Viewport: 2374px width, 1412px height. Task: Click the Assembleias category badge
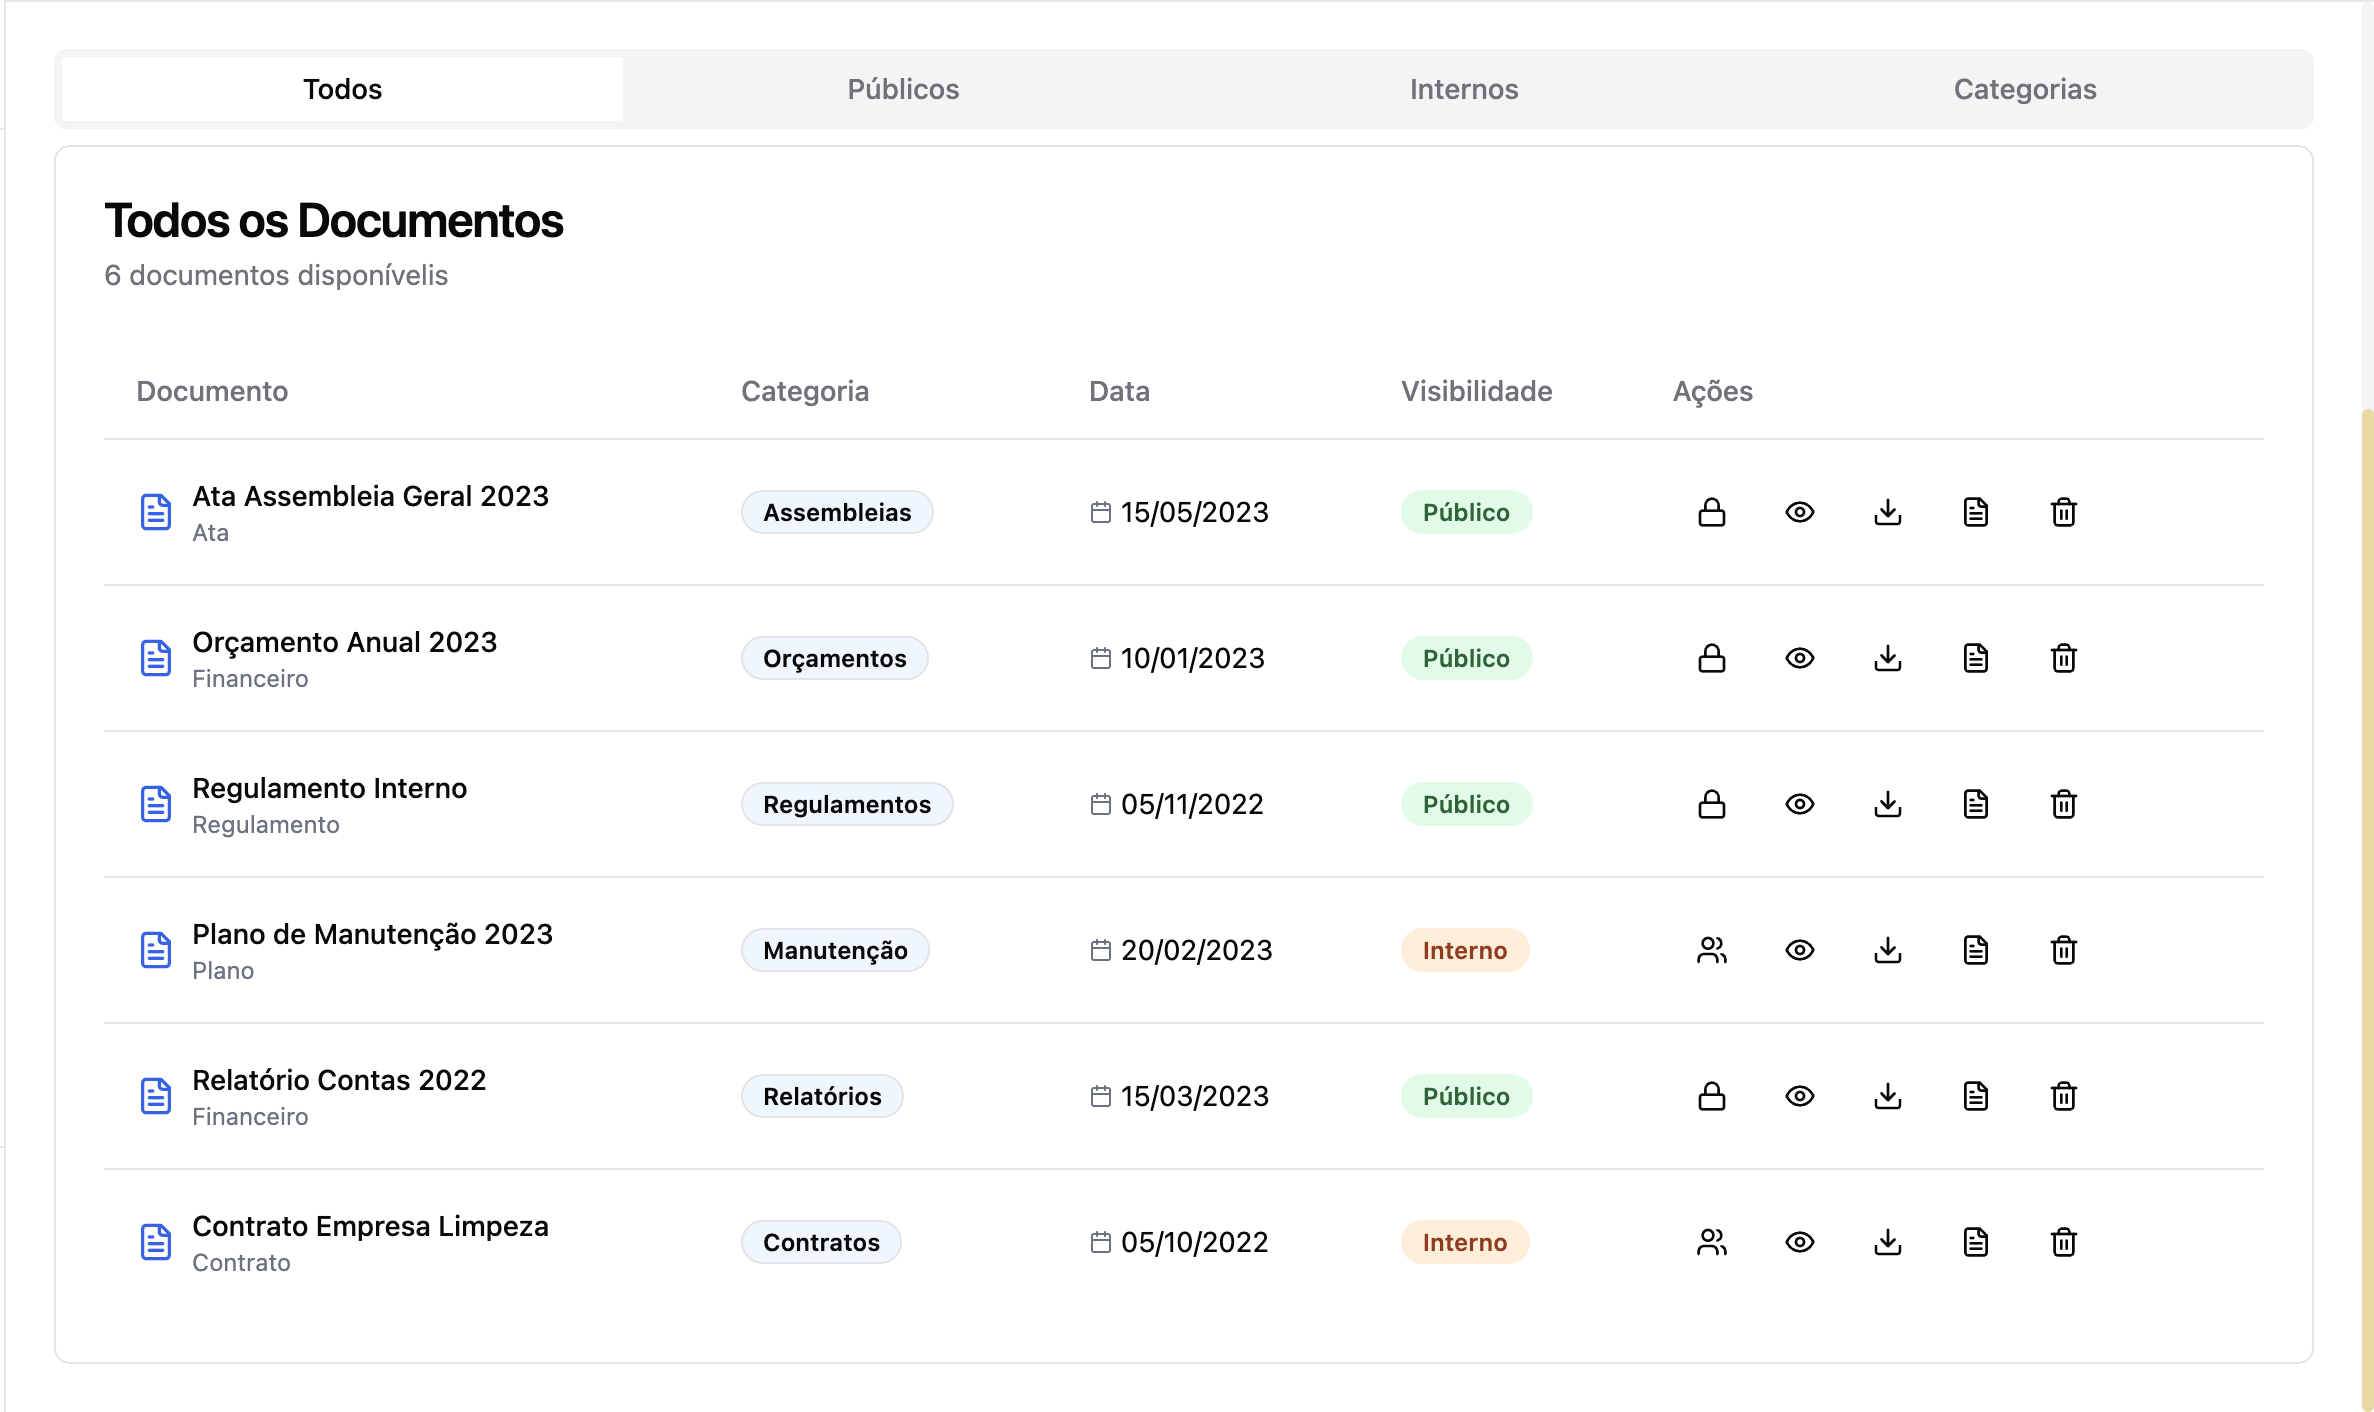coord(836,512)
